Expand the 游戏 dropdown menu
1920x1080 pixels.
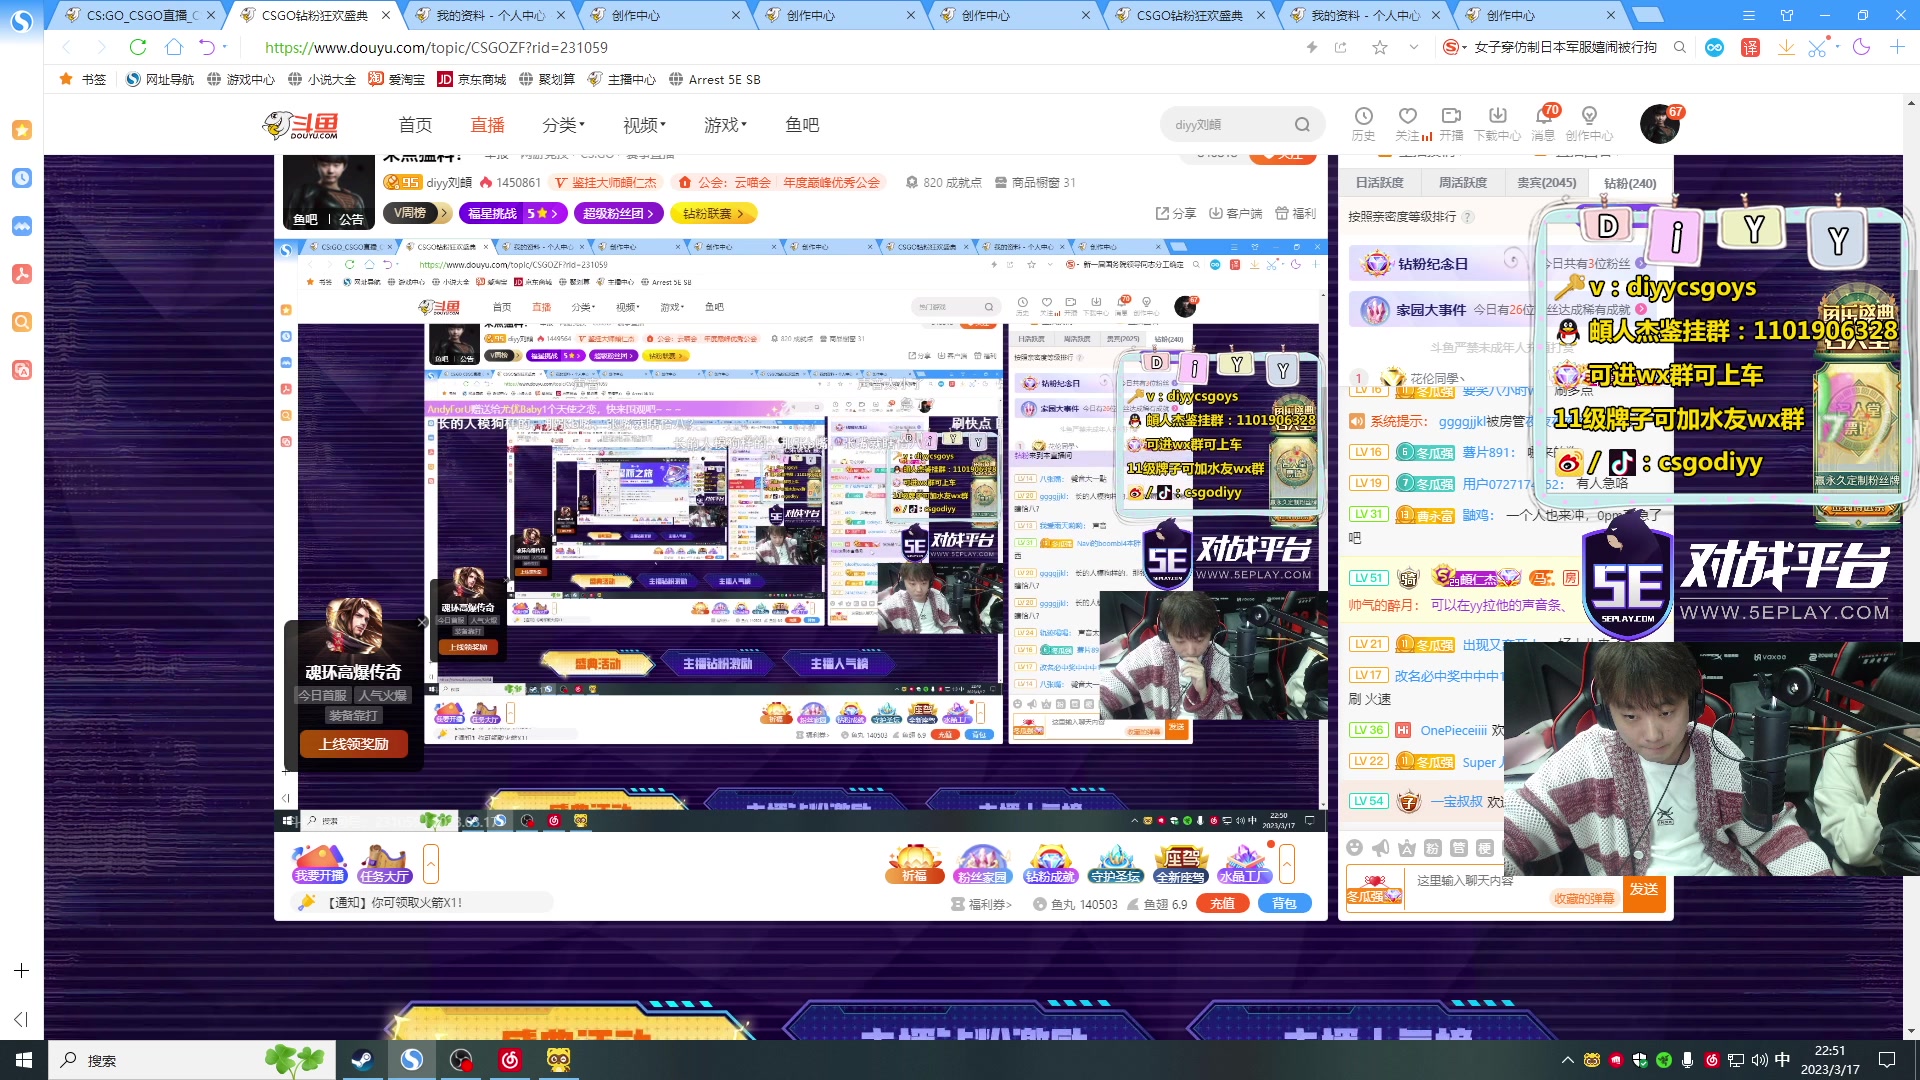coord(725,125)
